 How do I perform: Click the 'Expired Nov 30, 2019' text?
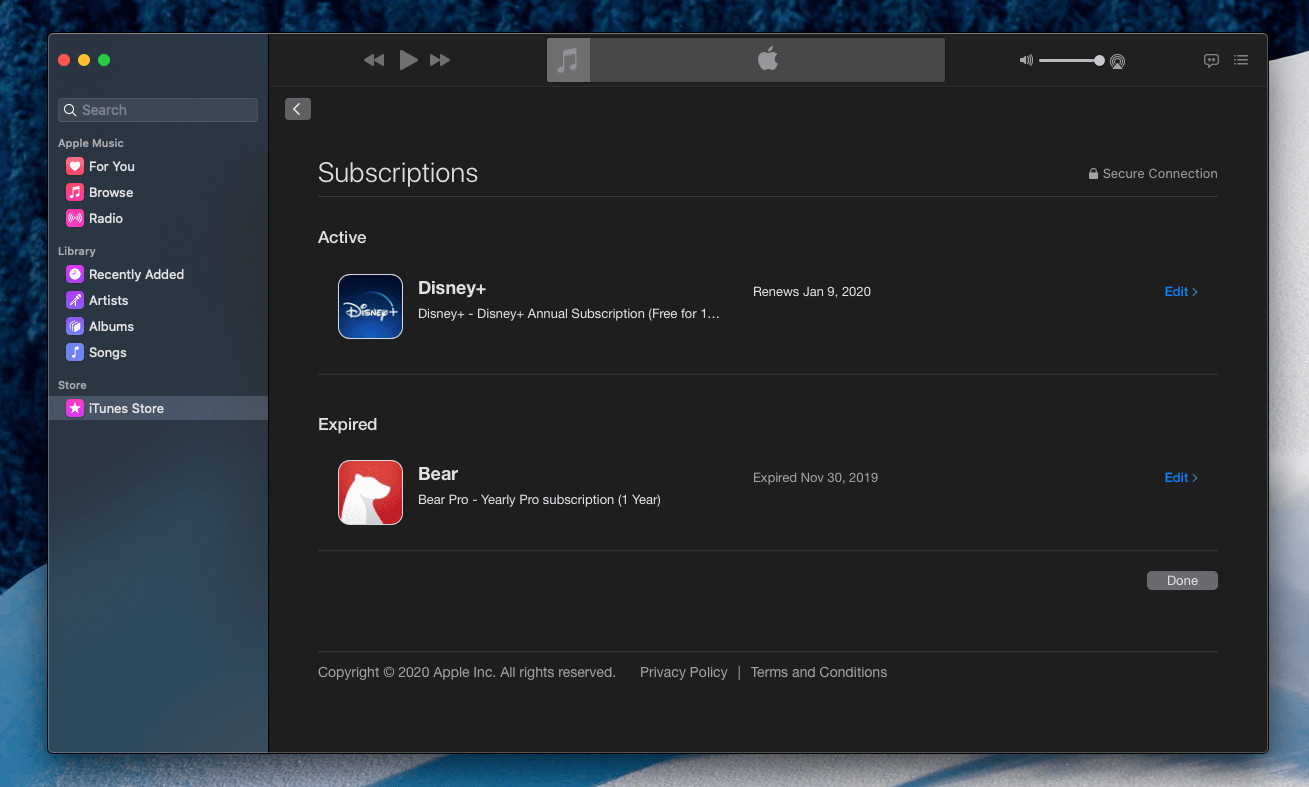pyautogui.click(x=816, y=478)
